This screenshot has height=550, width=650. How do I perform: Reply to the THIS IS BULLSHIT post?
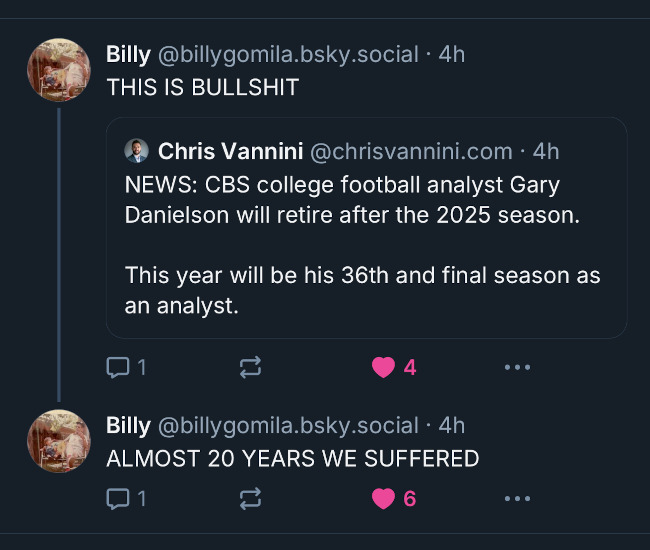click(119, 368)
